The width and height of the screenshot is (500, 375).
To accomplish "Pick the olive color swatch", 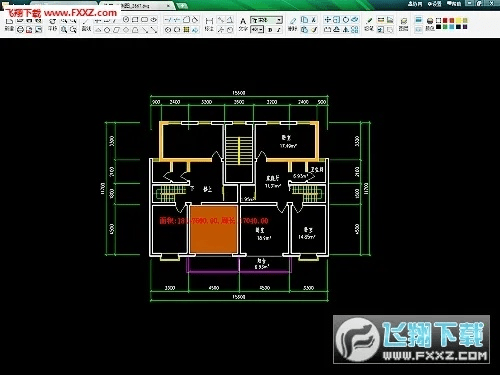I will 465,20.
